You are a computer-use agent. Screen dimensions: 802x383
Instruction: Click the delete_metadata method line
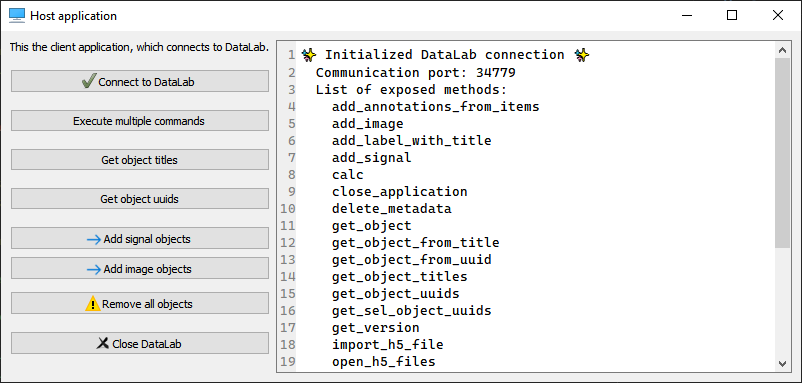tap(391, 209)
